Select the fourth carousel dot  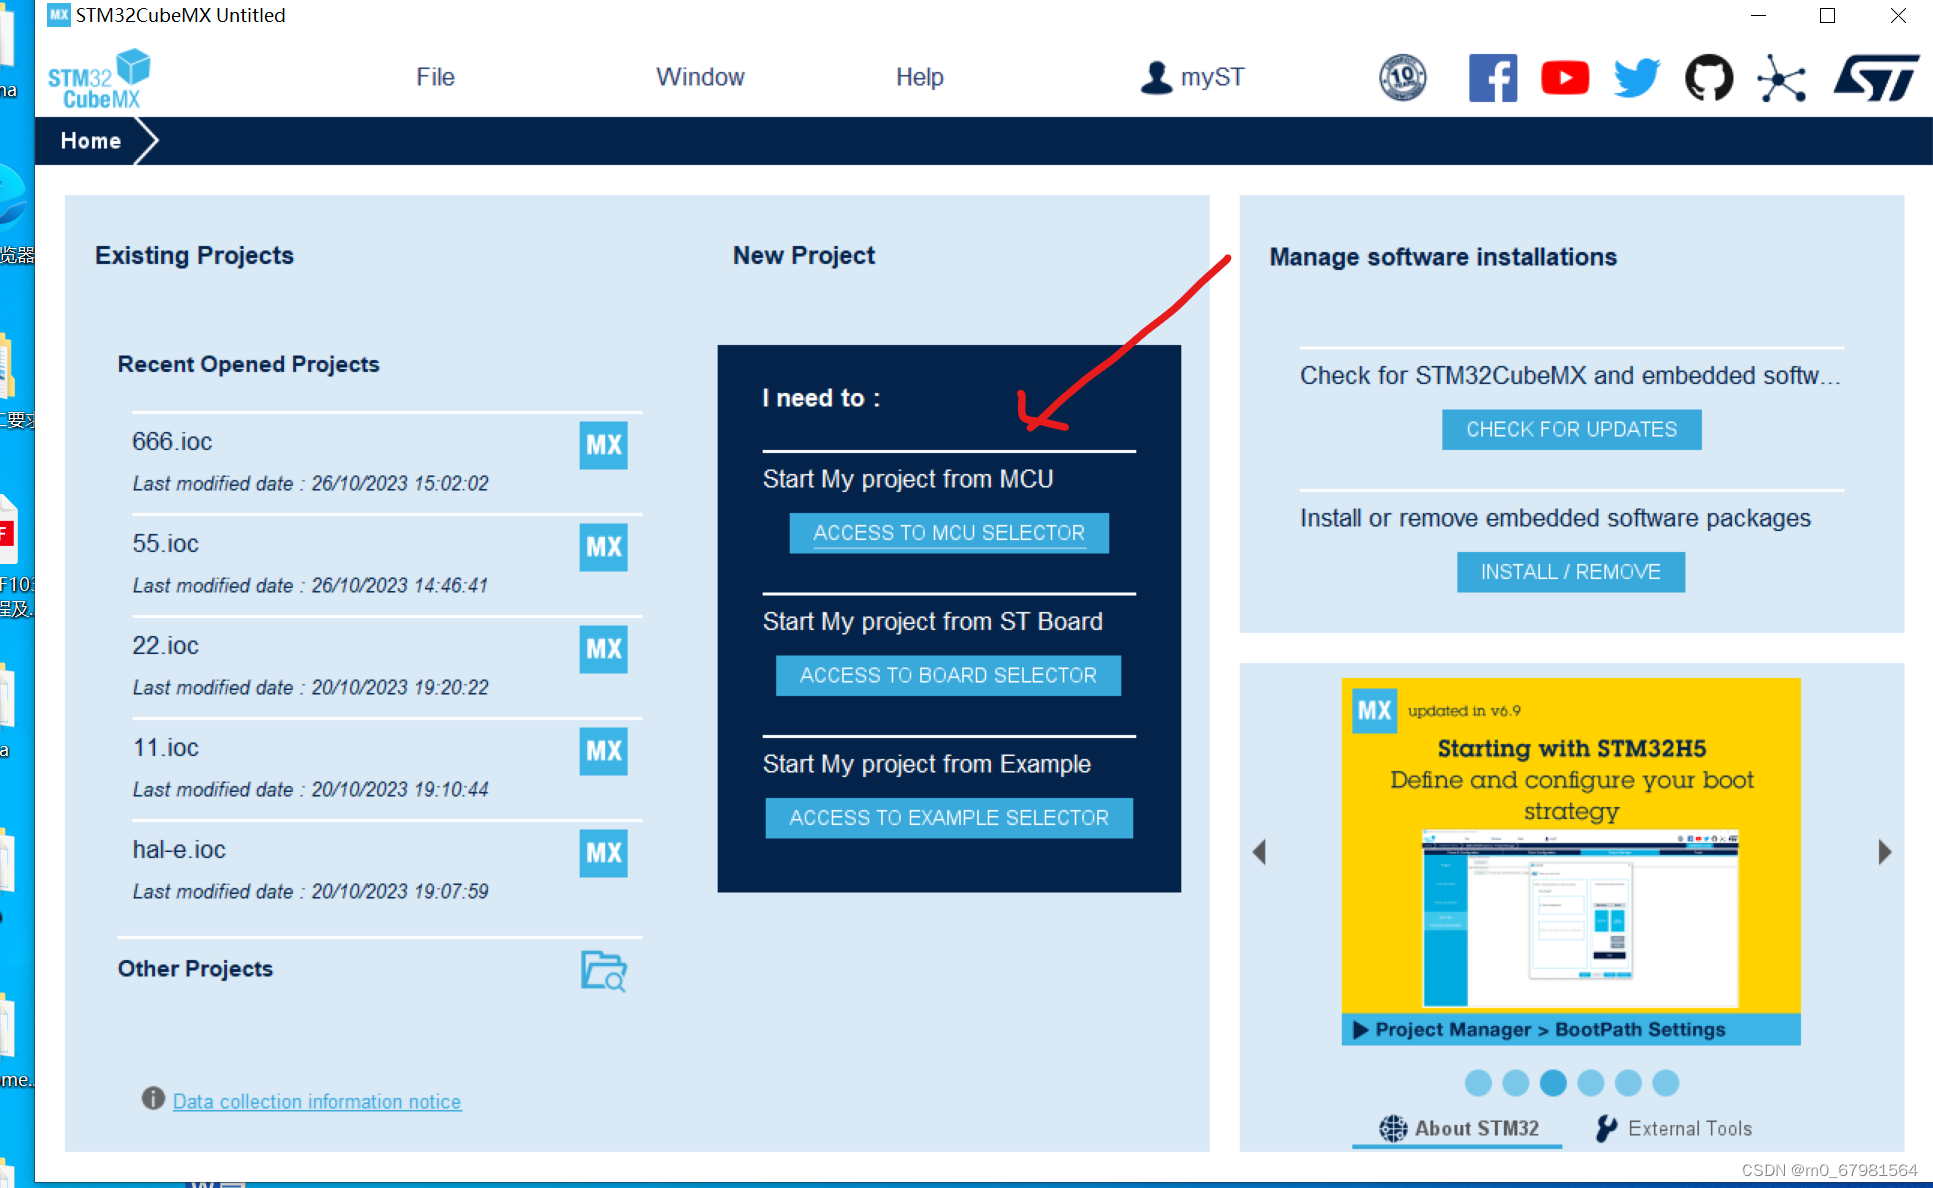click(1591, 1083)
